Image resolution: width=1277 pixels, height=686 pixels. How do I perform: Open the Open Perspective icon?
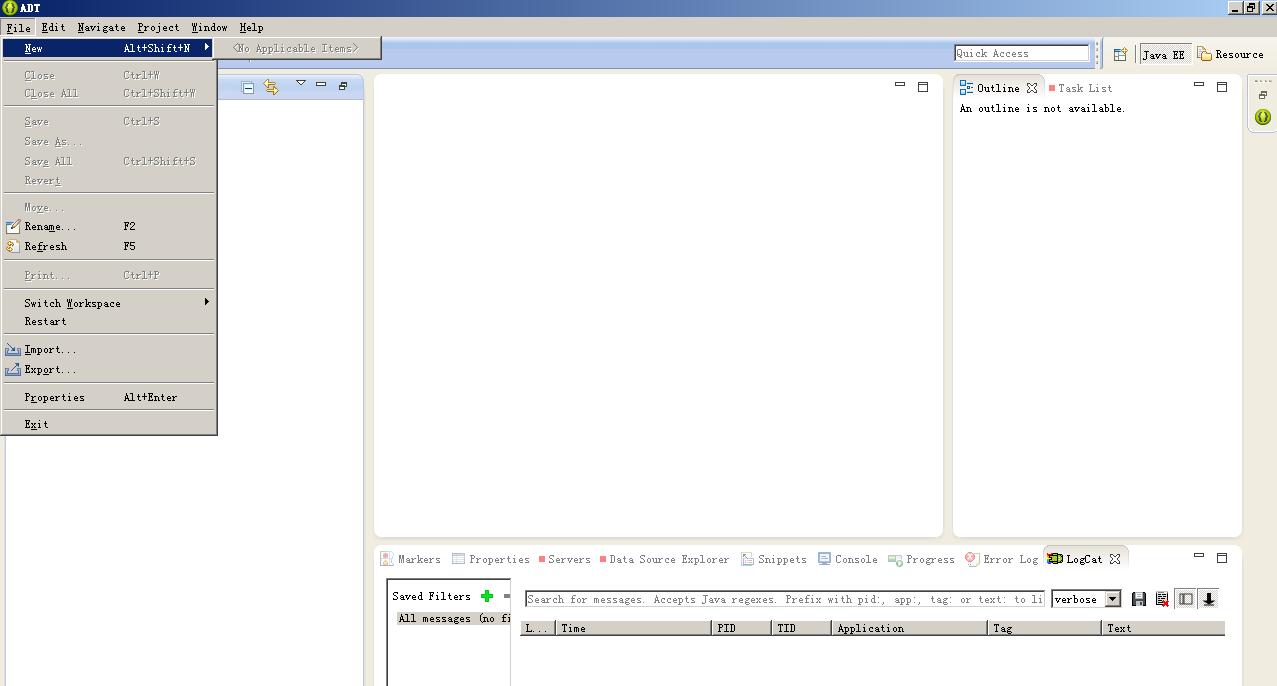click(x=1120, y=54)
